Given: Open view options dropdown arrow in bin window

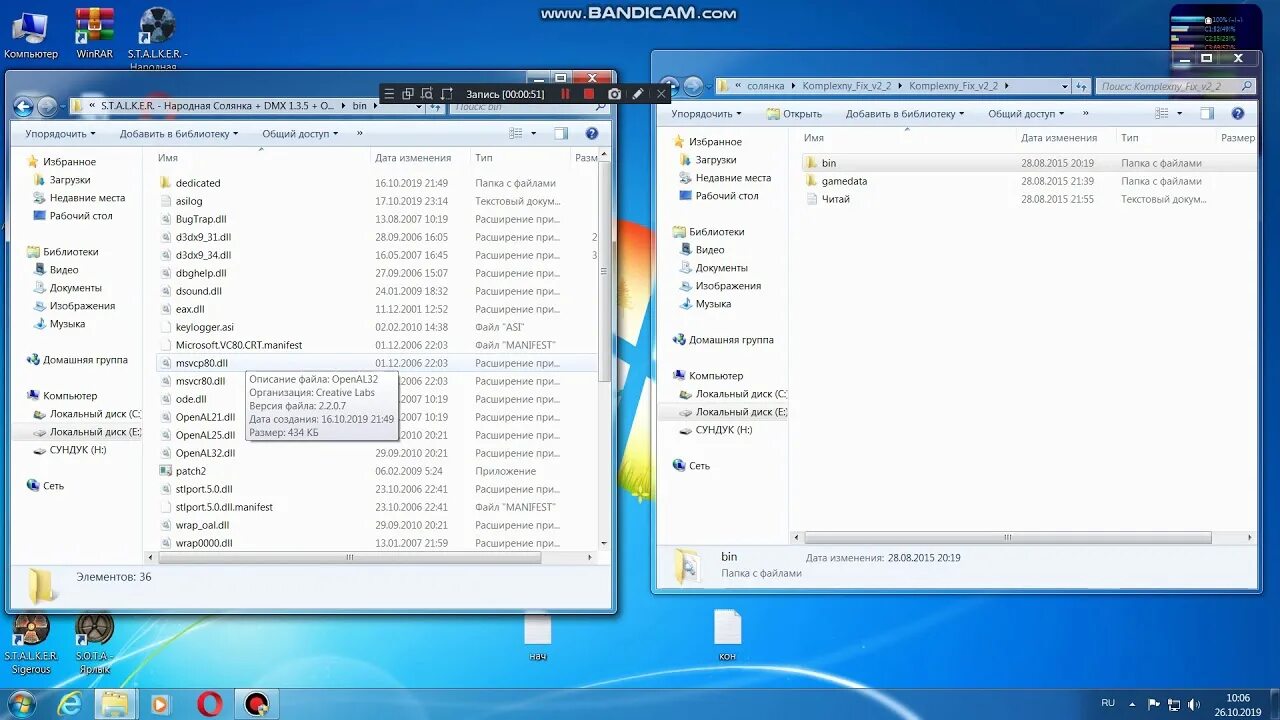Looking at the screenshot, I should (533, 133).
